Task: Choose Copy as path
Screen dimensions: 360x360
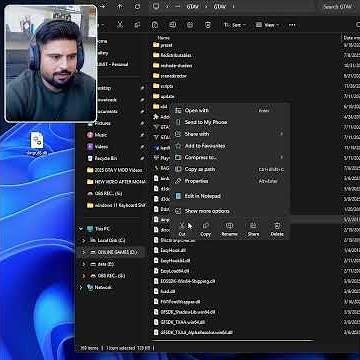Action: 230,169
